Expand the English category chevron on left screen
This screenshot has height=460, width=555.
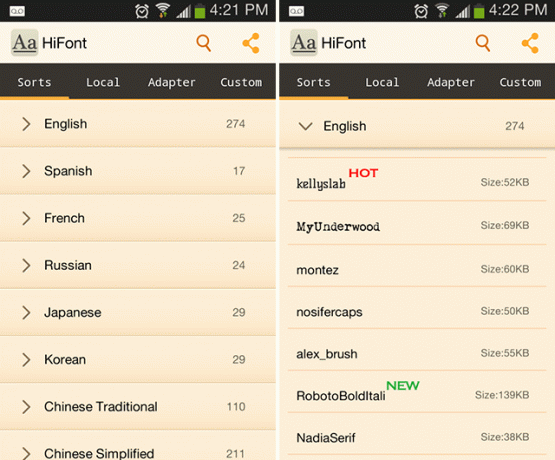click(26, 124)
